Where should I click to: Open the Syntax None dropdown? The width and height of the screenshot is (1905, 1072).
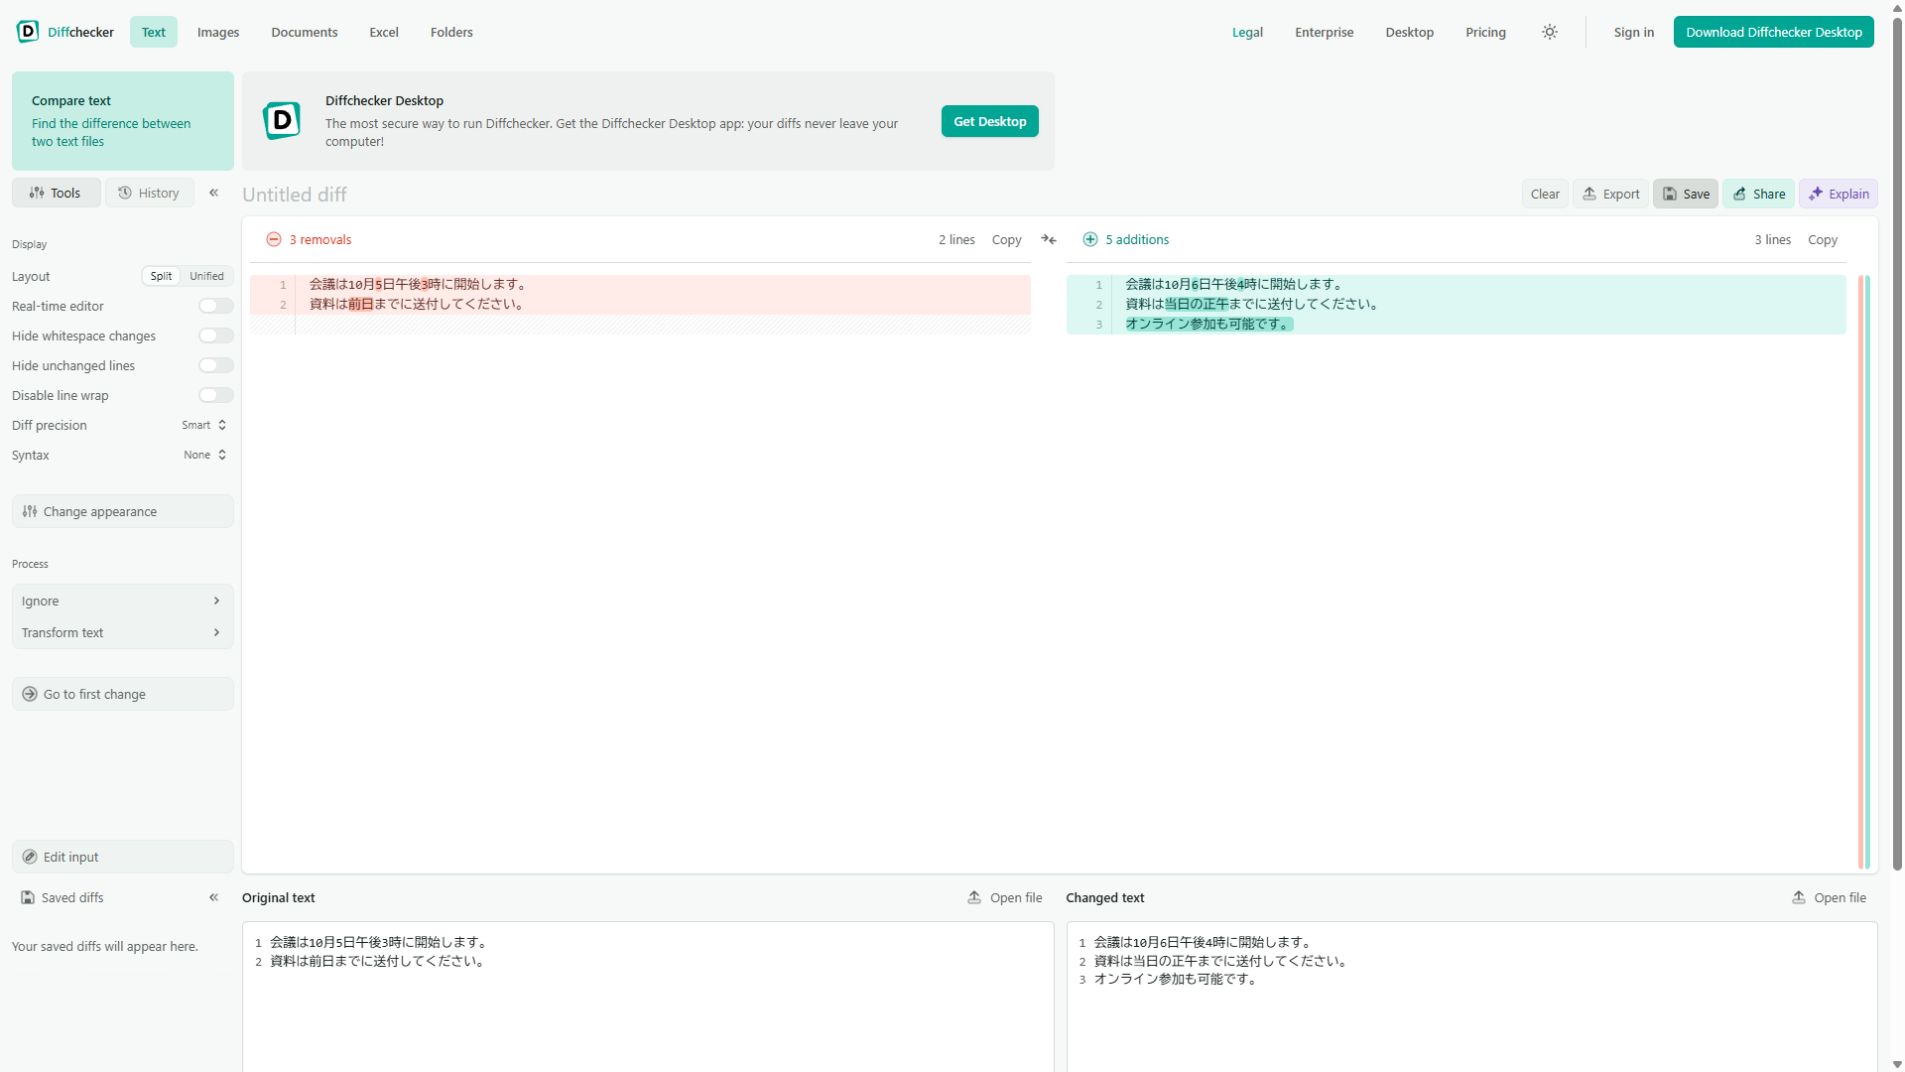[205, 455]
